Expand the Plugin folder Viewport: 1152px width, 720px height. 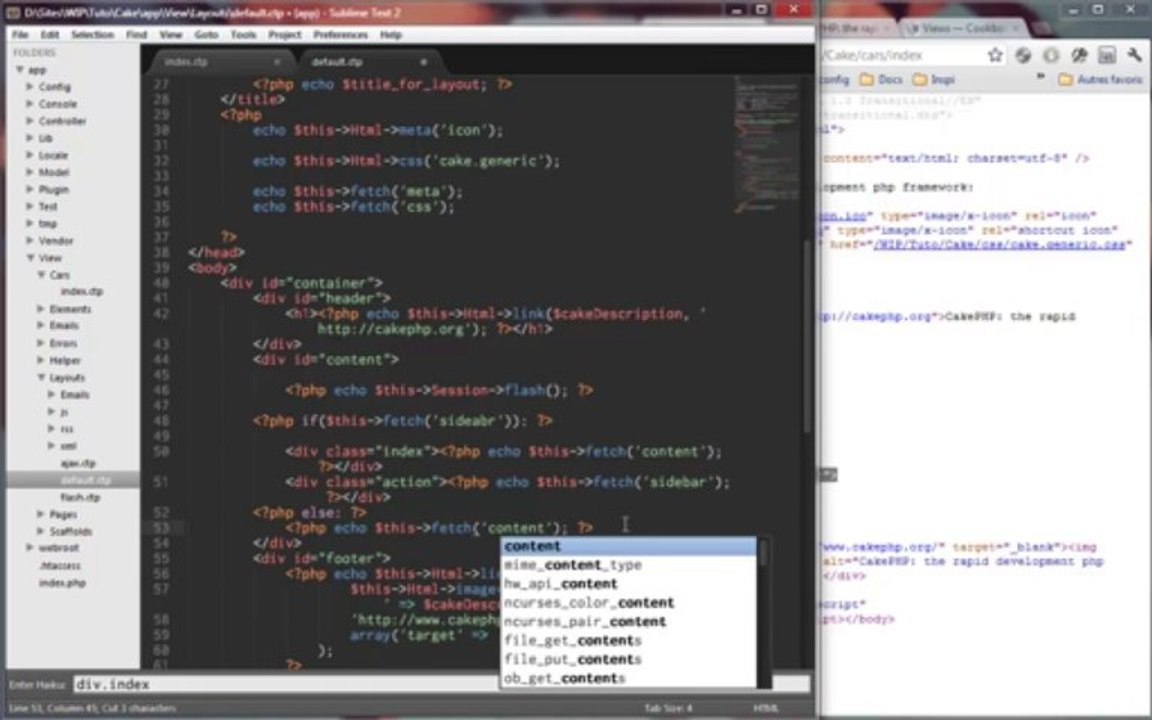click(x=30, y=189)
